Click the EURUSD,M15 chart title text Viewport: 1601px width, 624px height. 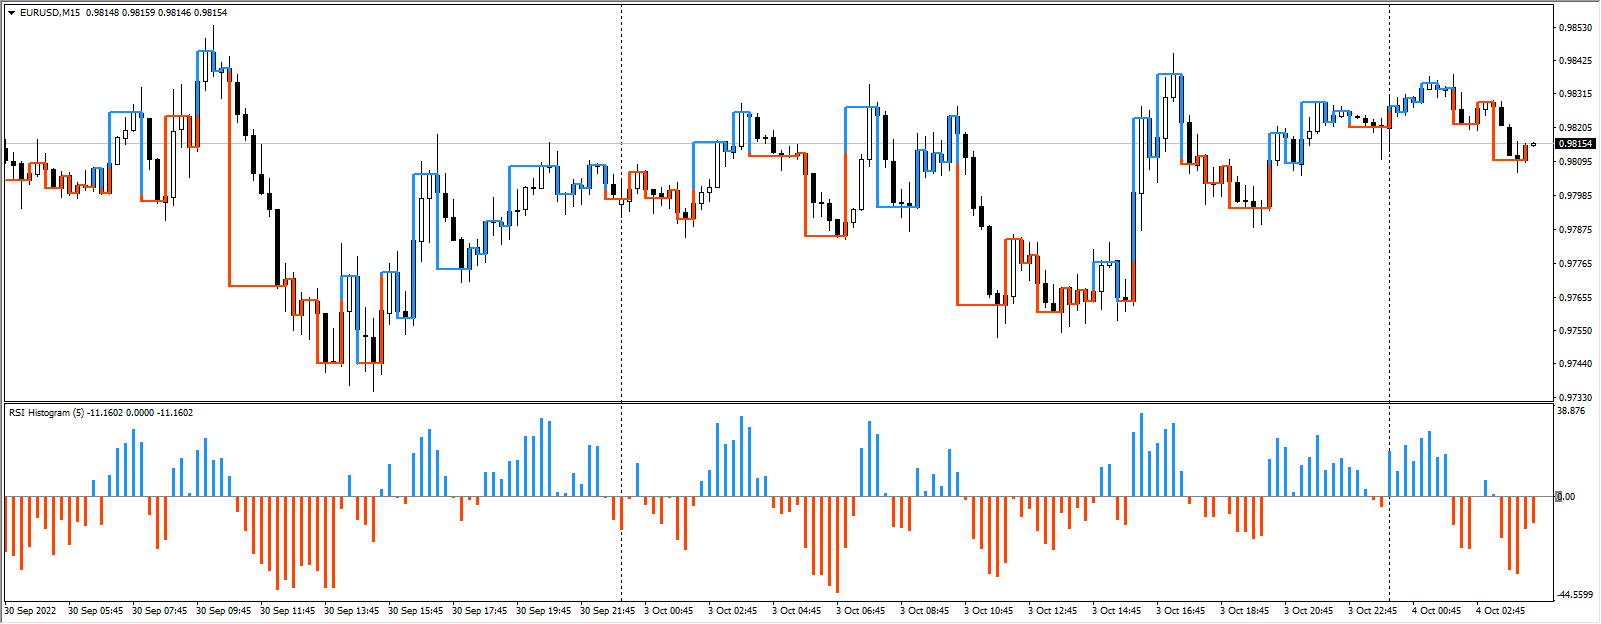pos(50,13)
